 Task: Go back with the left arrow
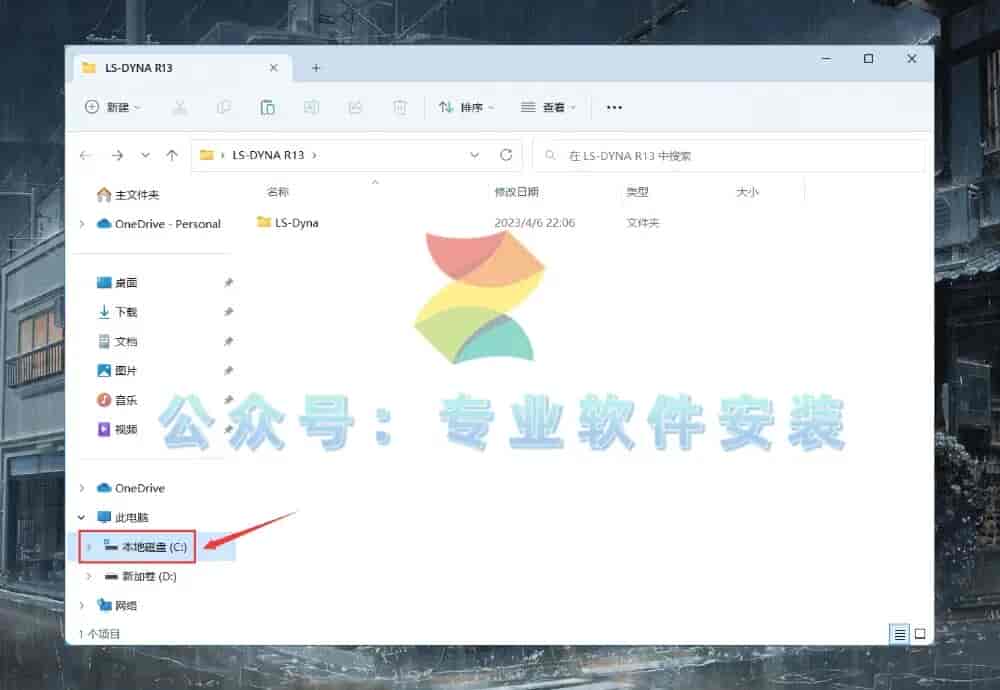pos(85,155)
